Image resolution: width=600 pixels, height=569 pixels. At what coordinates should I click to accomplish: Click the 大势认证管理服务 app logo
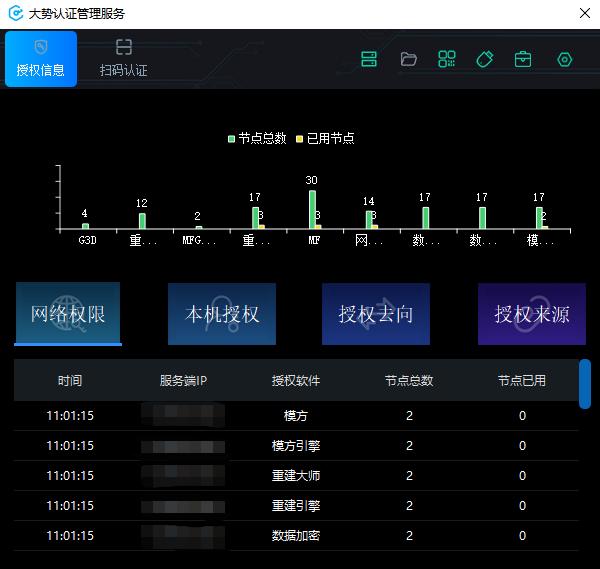tap(16, 13)
